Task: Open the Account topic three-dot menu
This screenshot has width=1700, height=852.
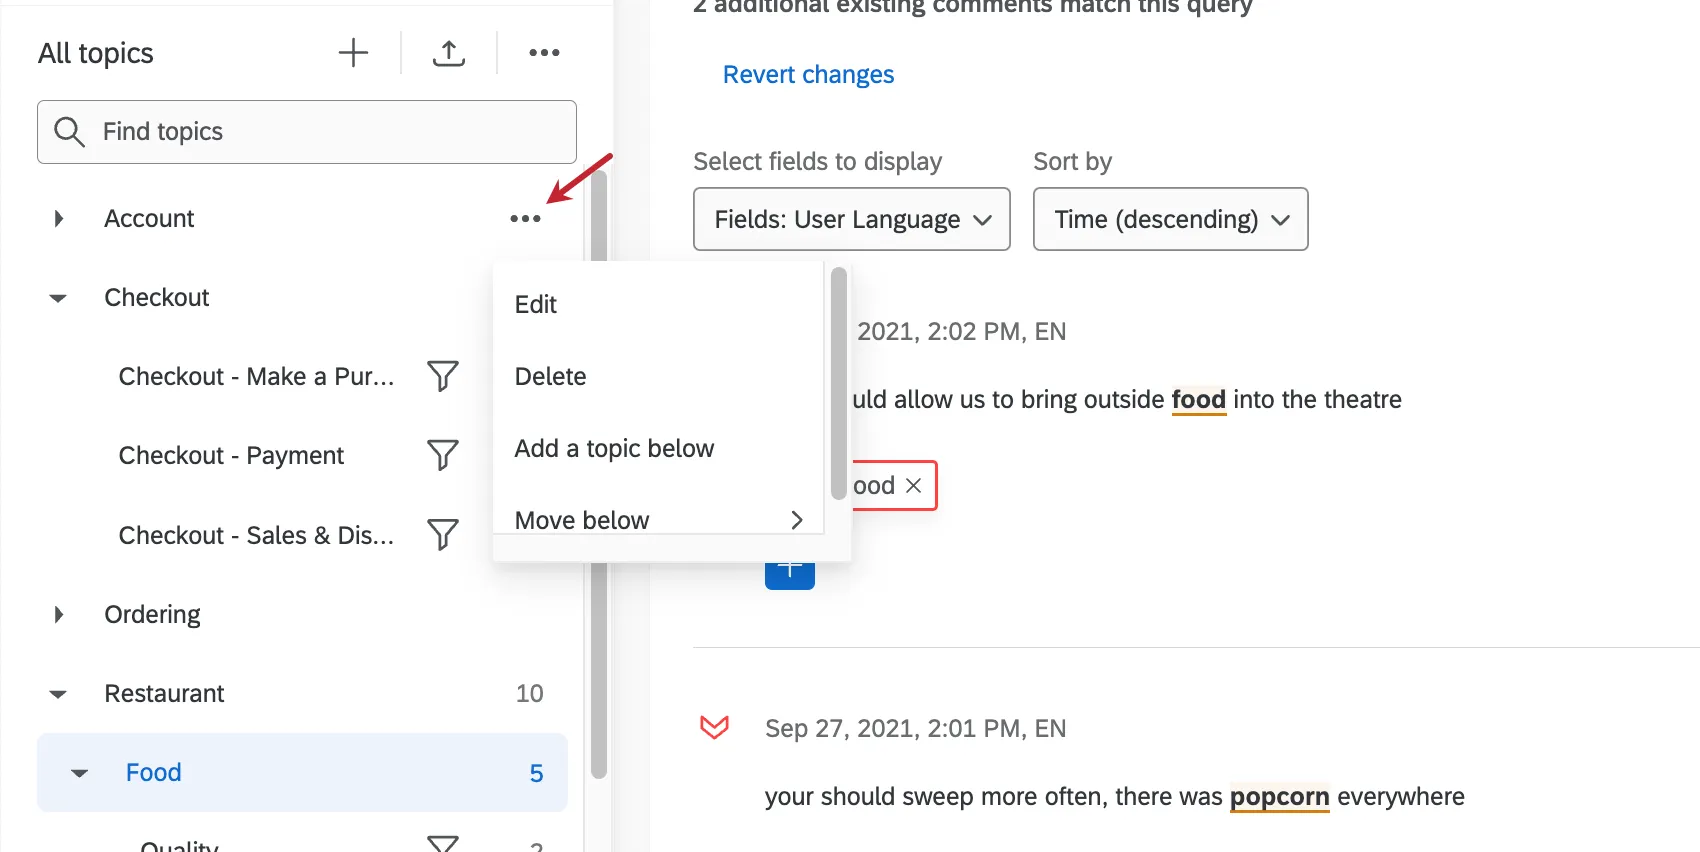Action: tap(525, 219)
